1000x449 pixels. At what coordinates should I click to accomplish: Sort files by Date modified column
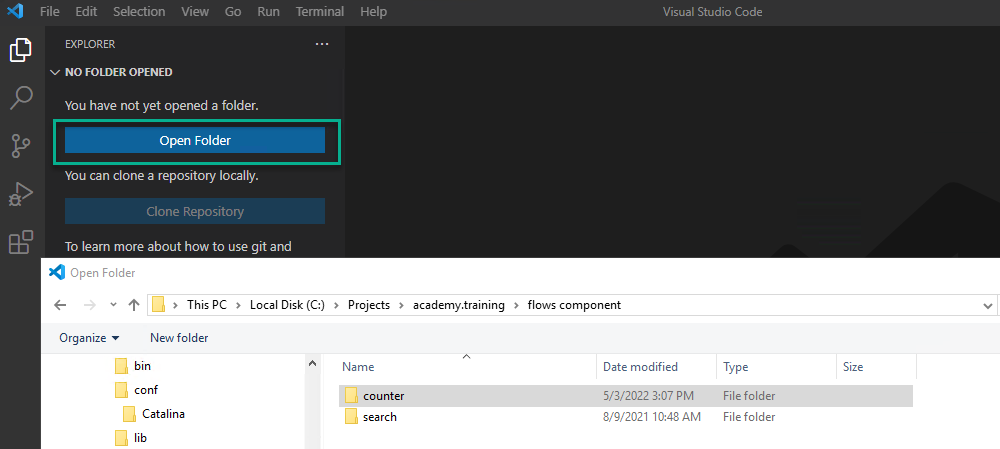[640, 367]
